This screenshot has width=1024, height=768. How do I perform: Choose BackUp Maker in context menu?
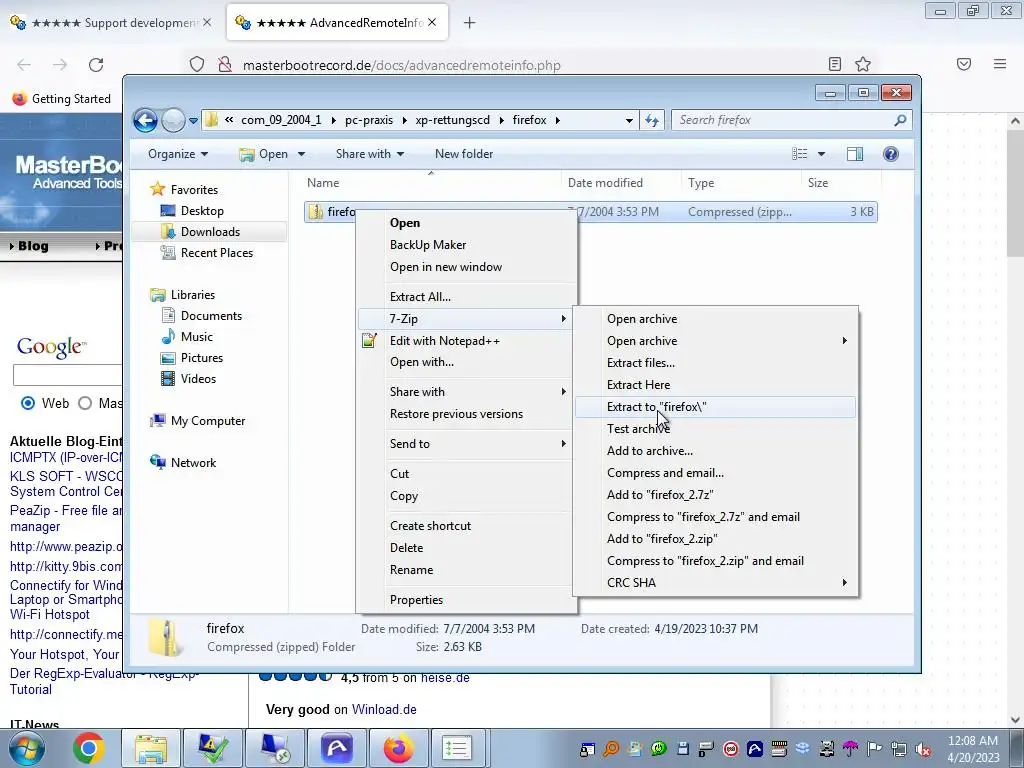(467, 245)
